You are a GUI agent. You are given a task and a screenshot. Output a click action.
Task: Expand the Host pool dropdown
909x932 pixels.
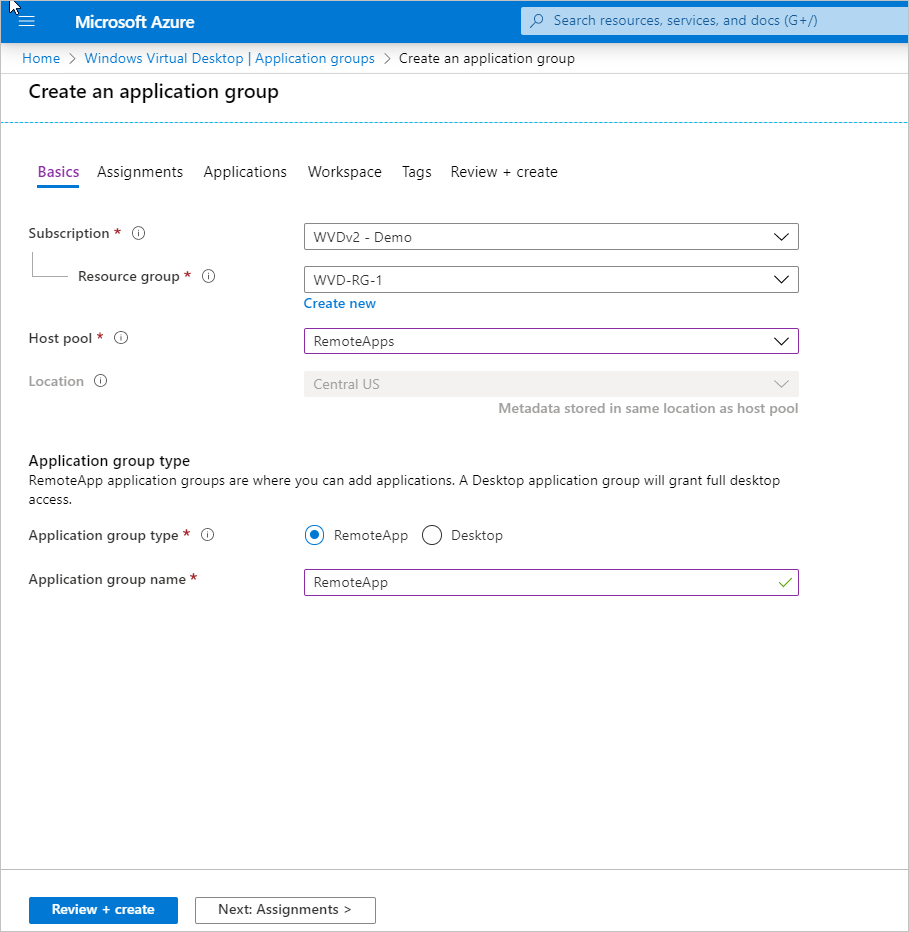[551, 341]
